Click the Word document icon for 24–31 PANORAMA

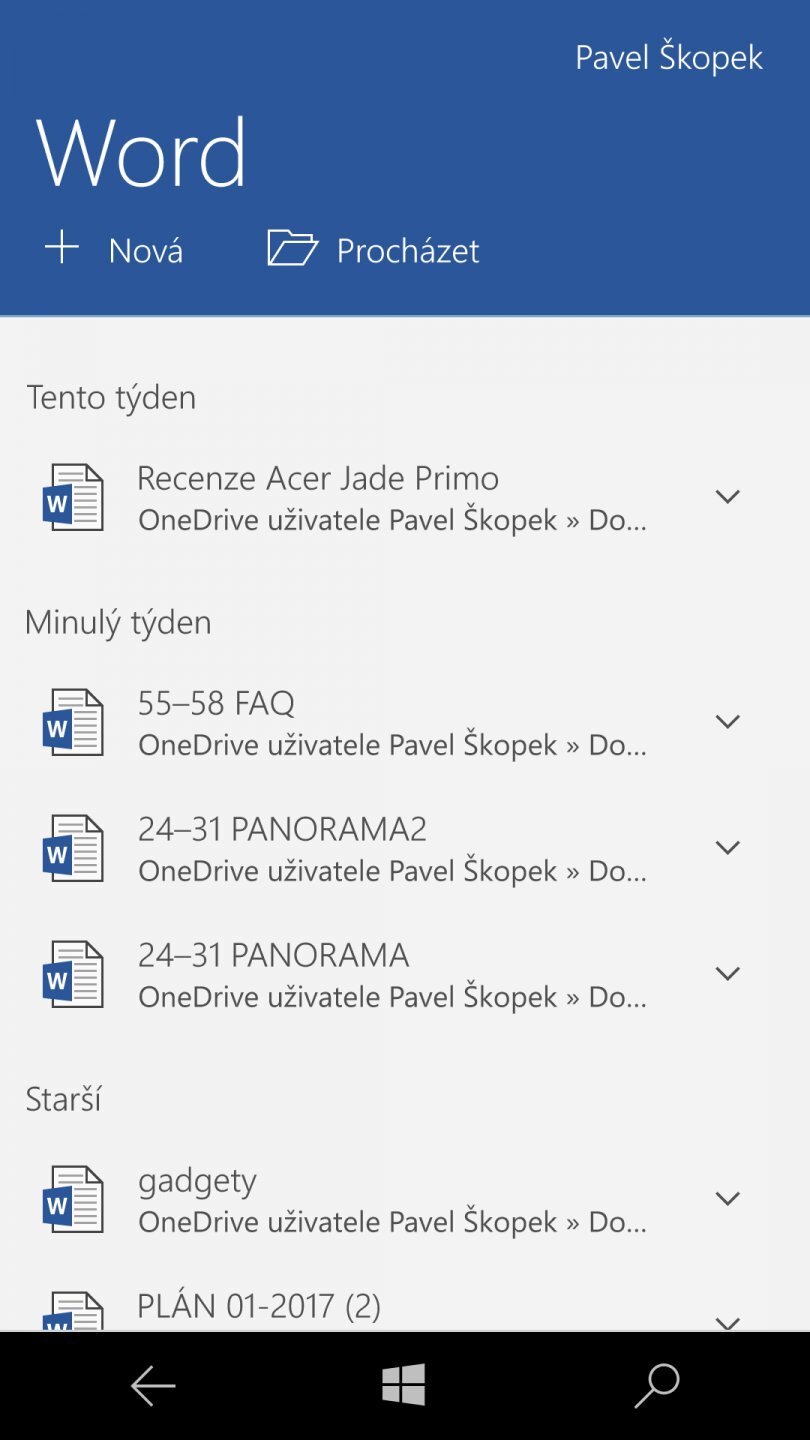(x=73, y=973)
